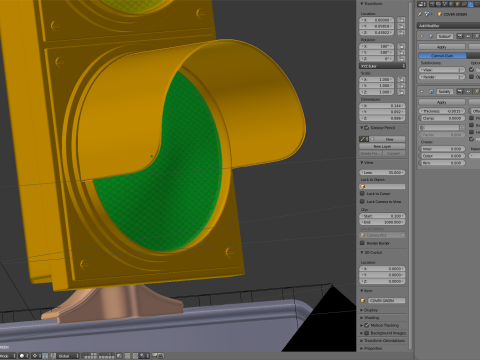Select the Catmull-Clark subdivision tab
480x360 pixels.
tap(442, 55)
